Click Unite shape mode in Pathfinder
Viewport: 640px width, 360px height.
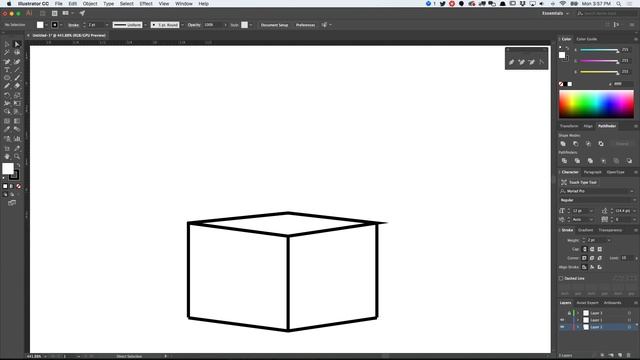tap(563, 144)
